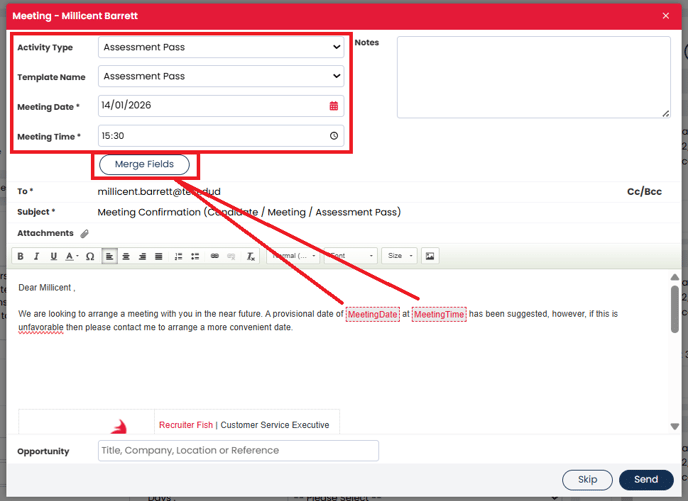Open the Activity Type dropdown
The width and height of the screenshot is (688, 501).
click(x=221, y=47)
